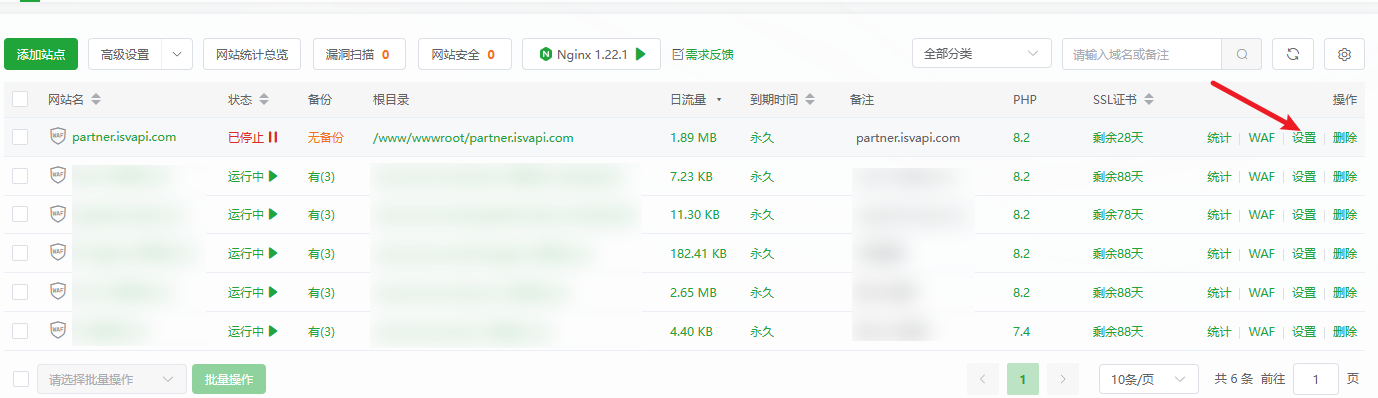Click the Nginx 1.22.1 service button
Viewport: 1378px width, 398px height.
(591, 54)
